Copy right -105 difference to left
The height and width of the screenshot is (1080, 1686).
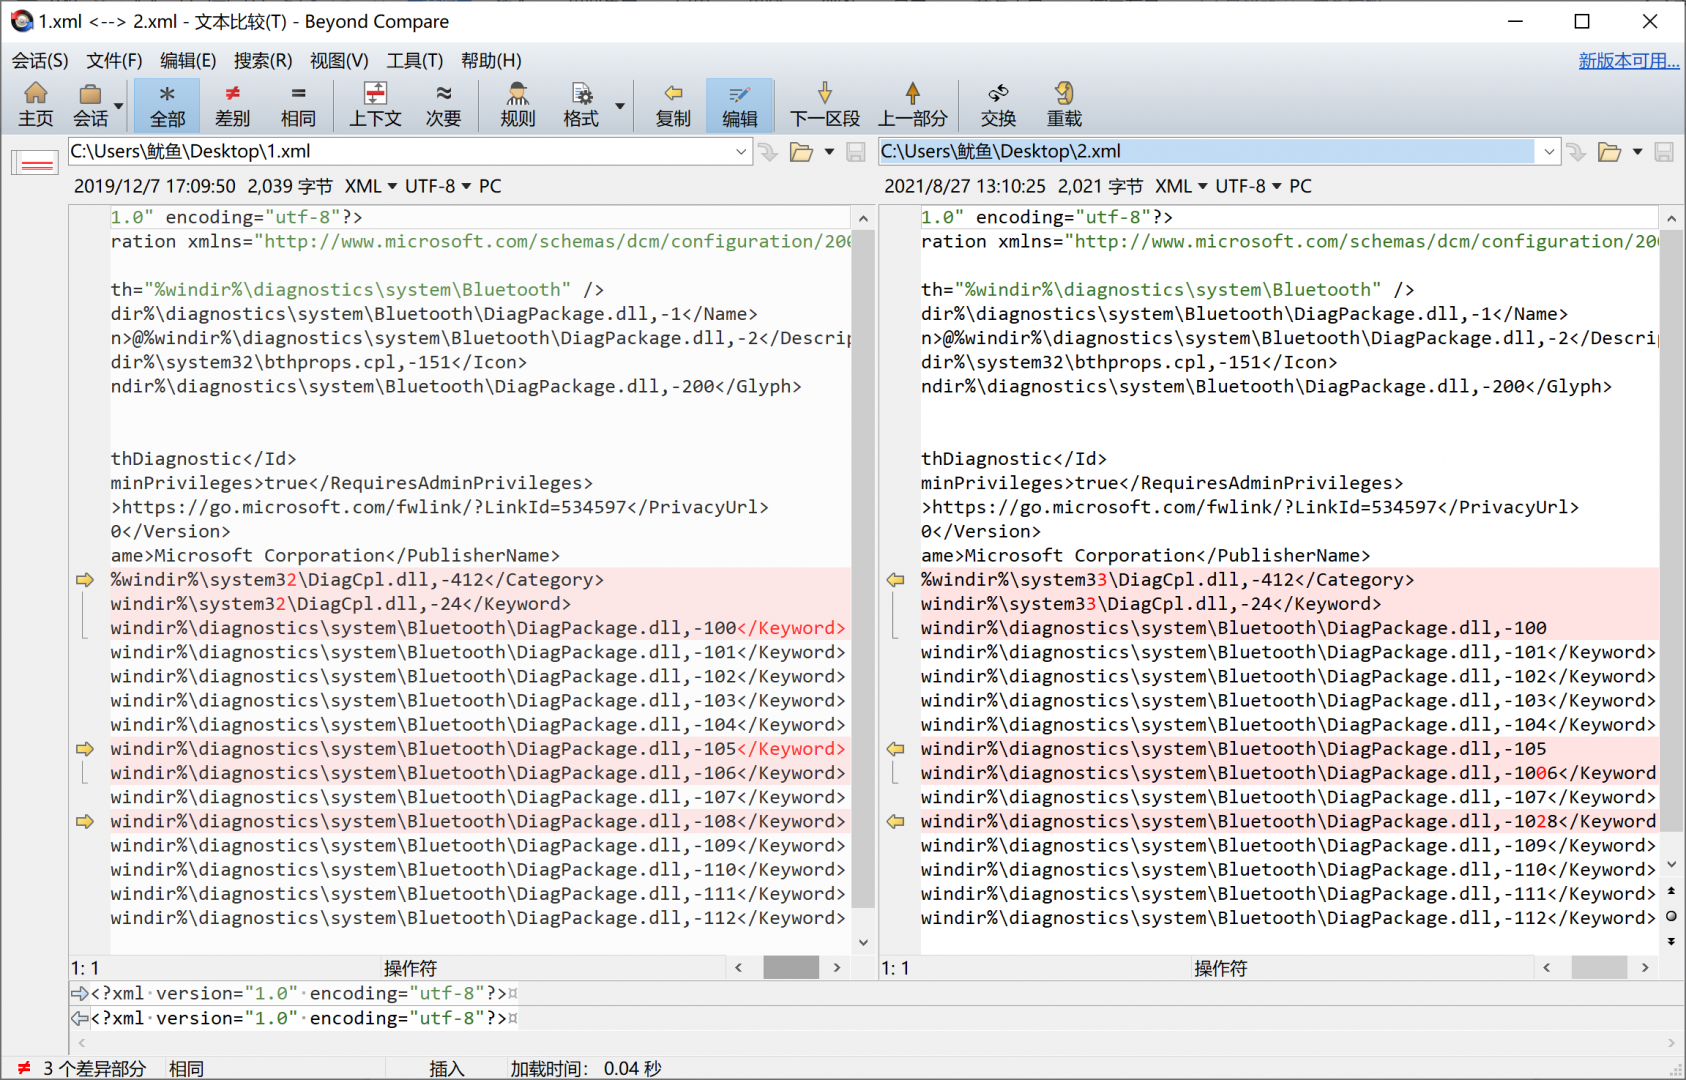(x=895, y=749)
